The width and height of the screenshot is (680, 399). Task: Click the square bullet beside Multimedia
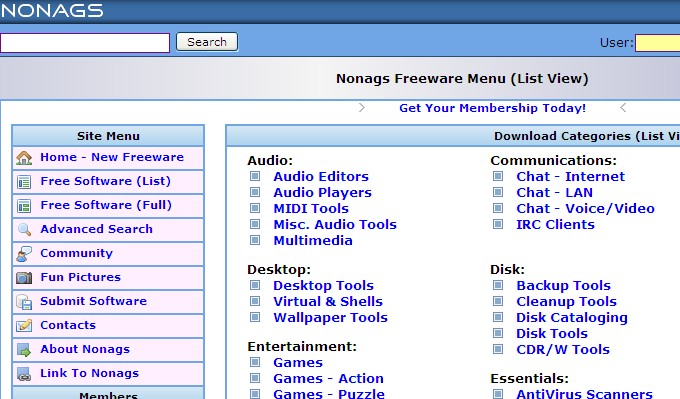255,240
